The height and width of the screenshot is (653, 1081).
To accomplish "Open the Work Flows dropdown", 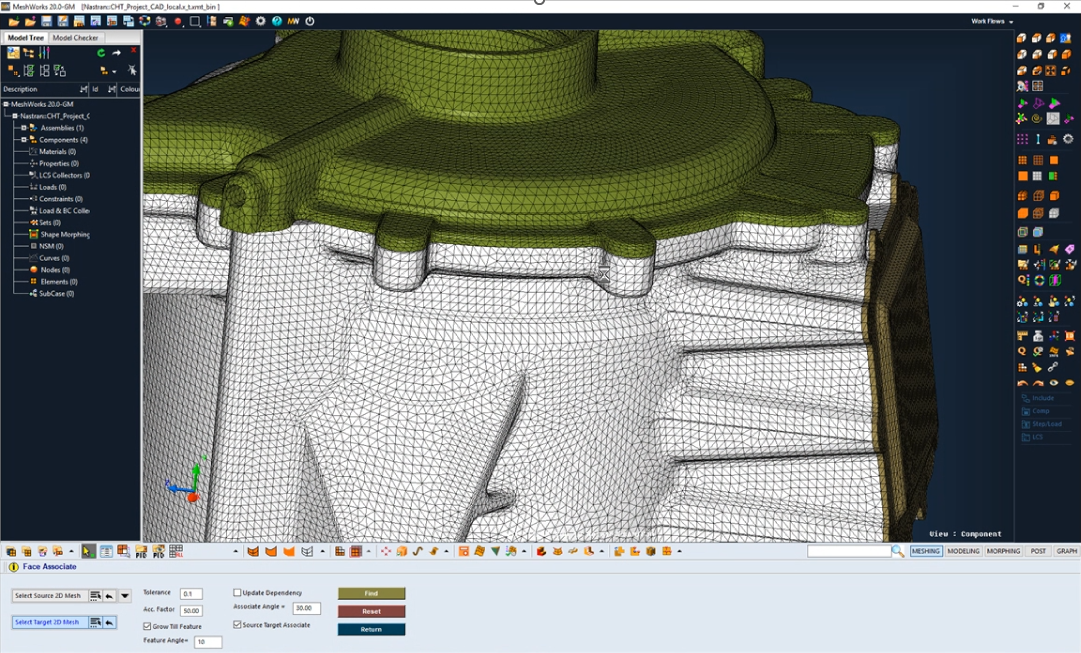I will tap(991, 21).
